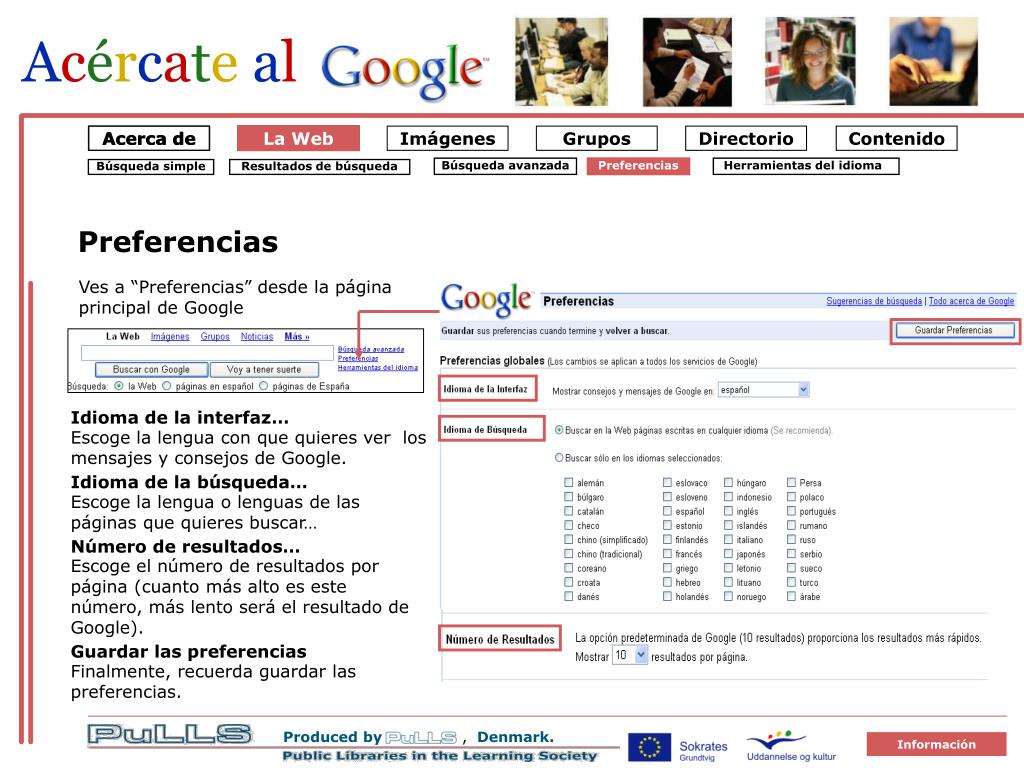Click the PuLLS logo in footer
Image resolution: width=1024 pixels, height=768 pixels.
pyautogui.click(x=170, y=734)
